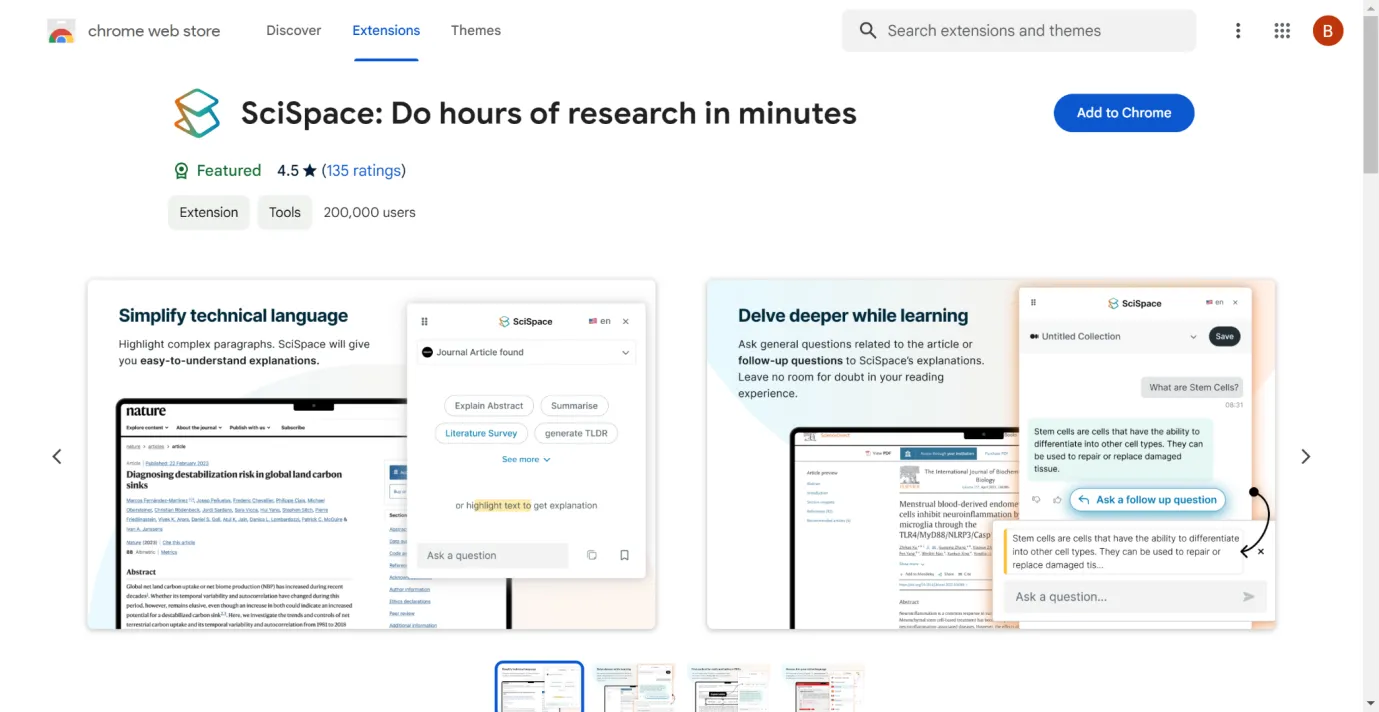Image resolution: width=1379 pixels, height=712 pixels.
Task: Click the SciSpace title heading
Action: pos(549,113)
